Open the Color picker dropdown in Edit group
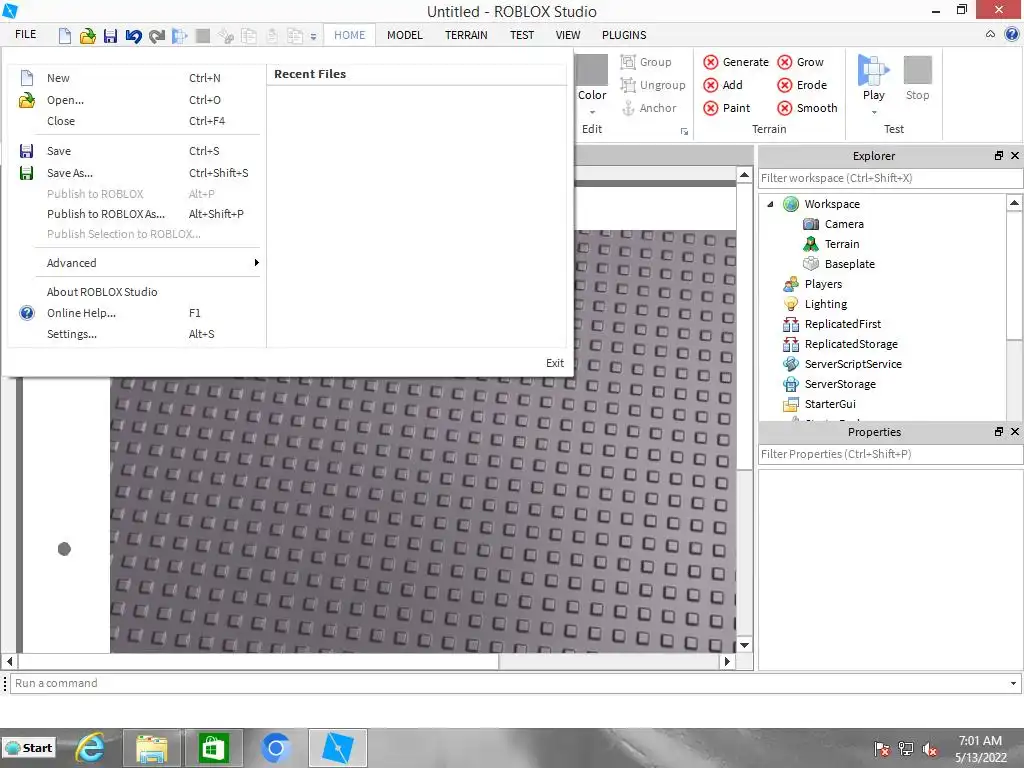The height and width of the screenshot is (768, 1024). pyautogui.click(x=592, y=112)
